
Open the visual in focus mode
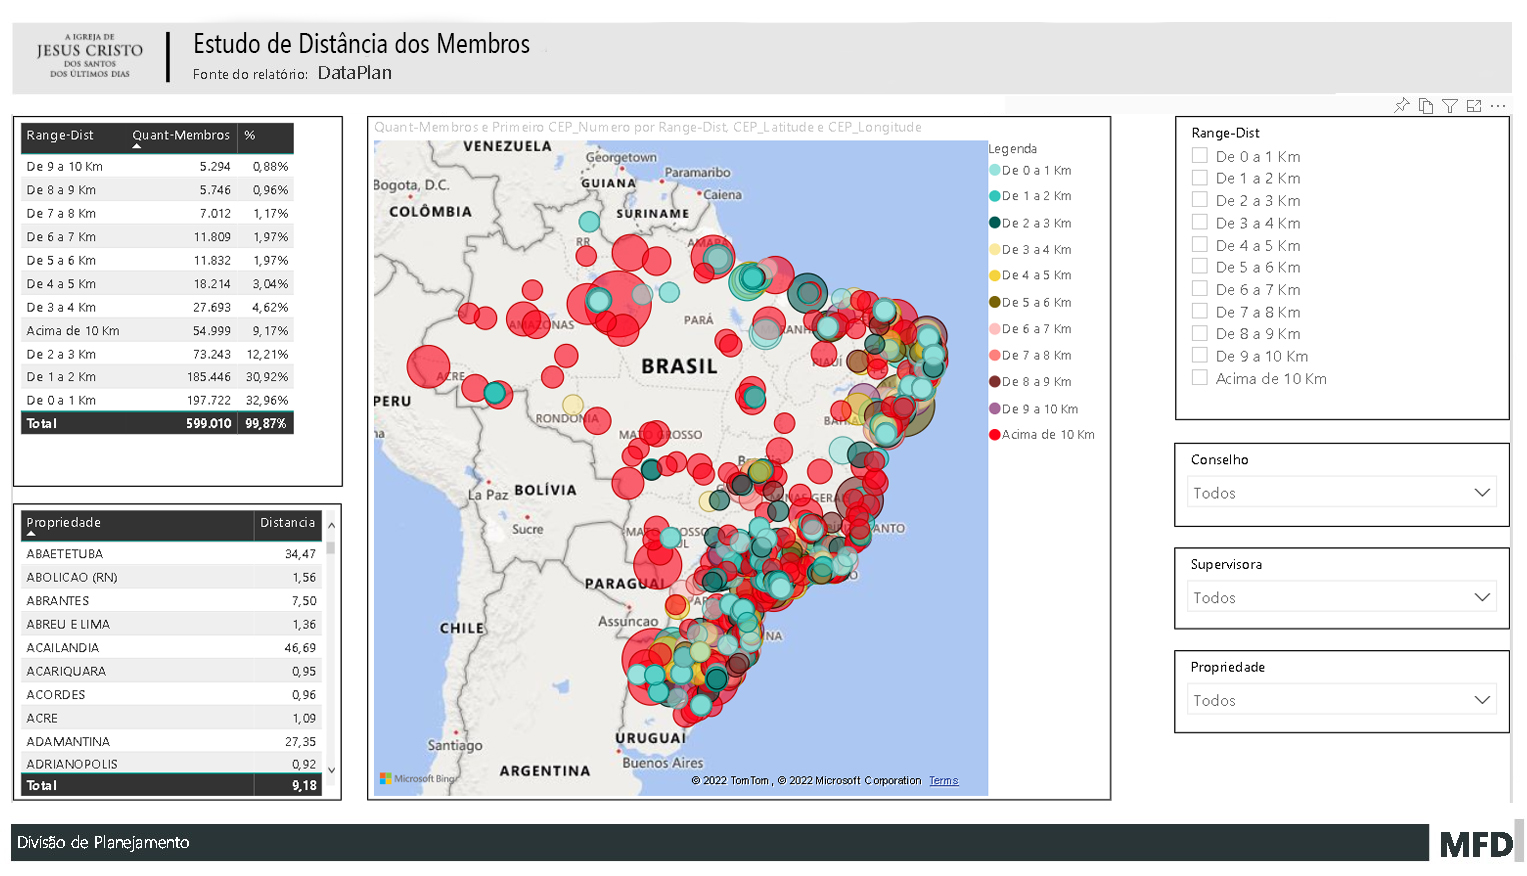tap(1474, 106)
